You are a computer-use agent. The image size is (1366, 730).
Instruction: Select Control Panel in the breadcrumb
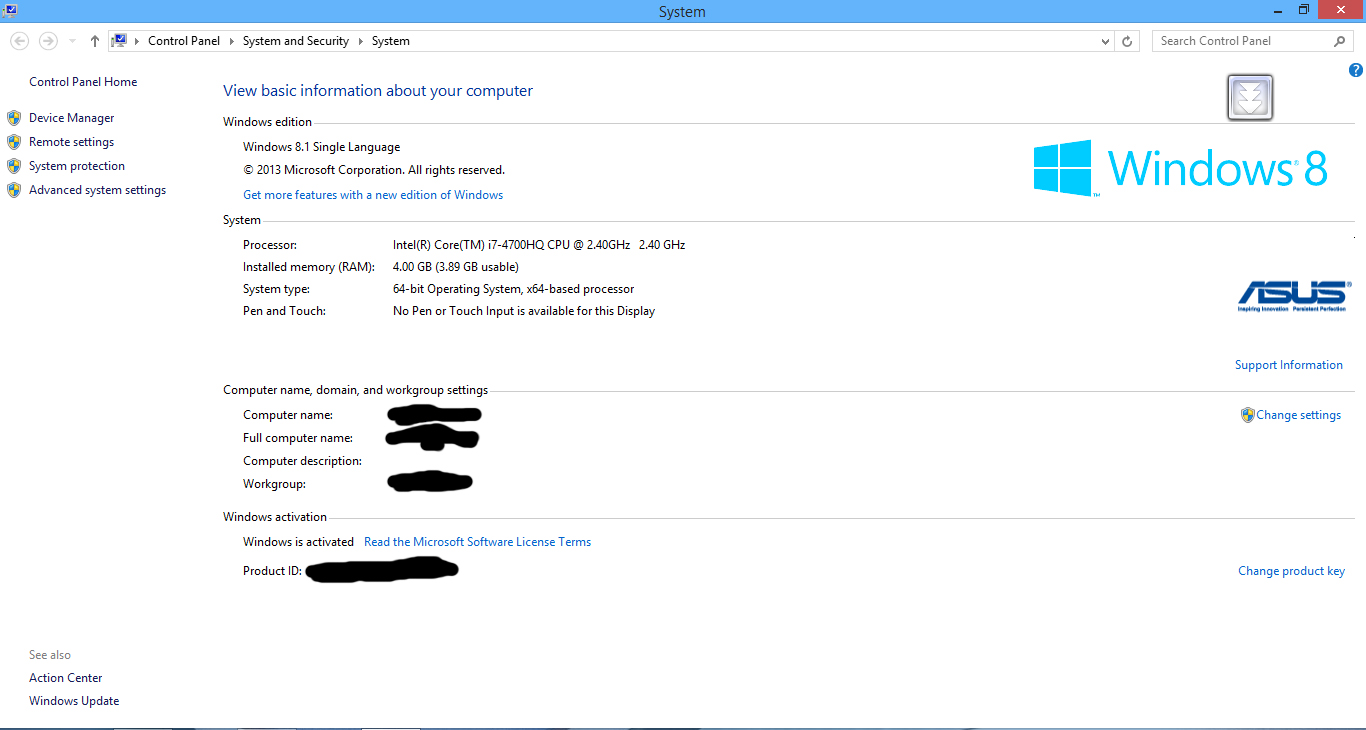click(x=184, y=41)
